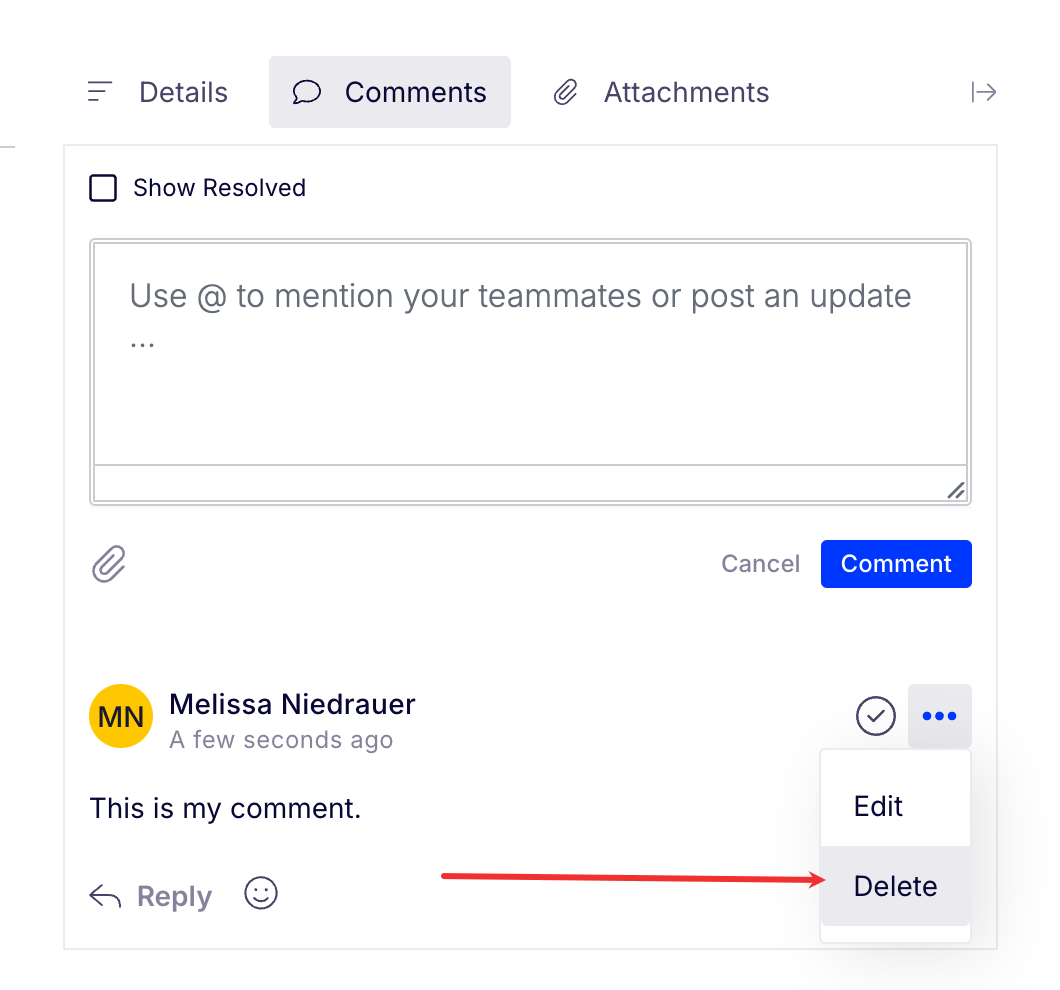
Task: Switch to the Details tab
Action: click(158, 92)
